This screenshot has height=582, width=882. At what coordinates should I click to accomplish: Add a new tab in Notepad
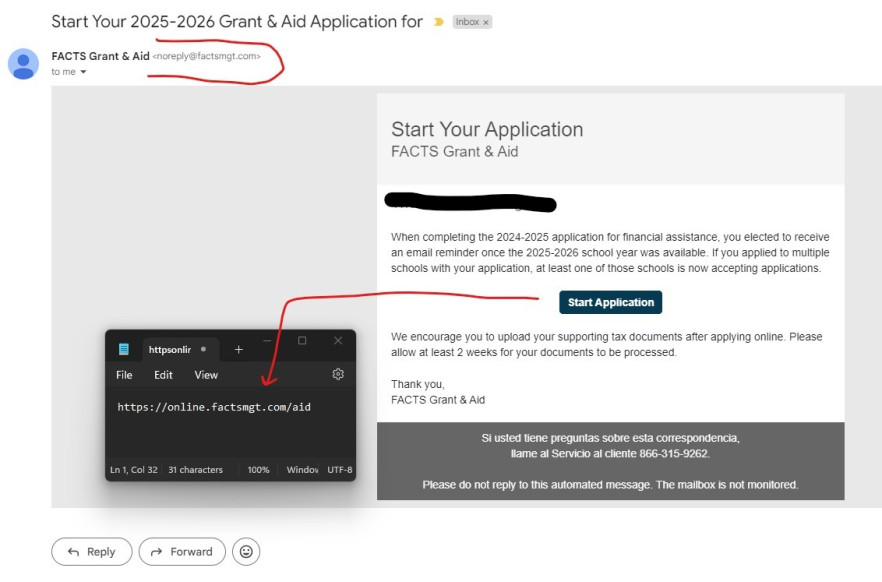click(238, 350)
